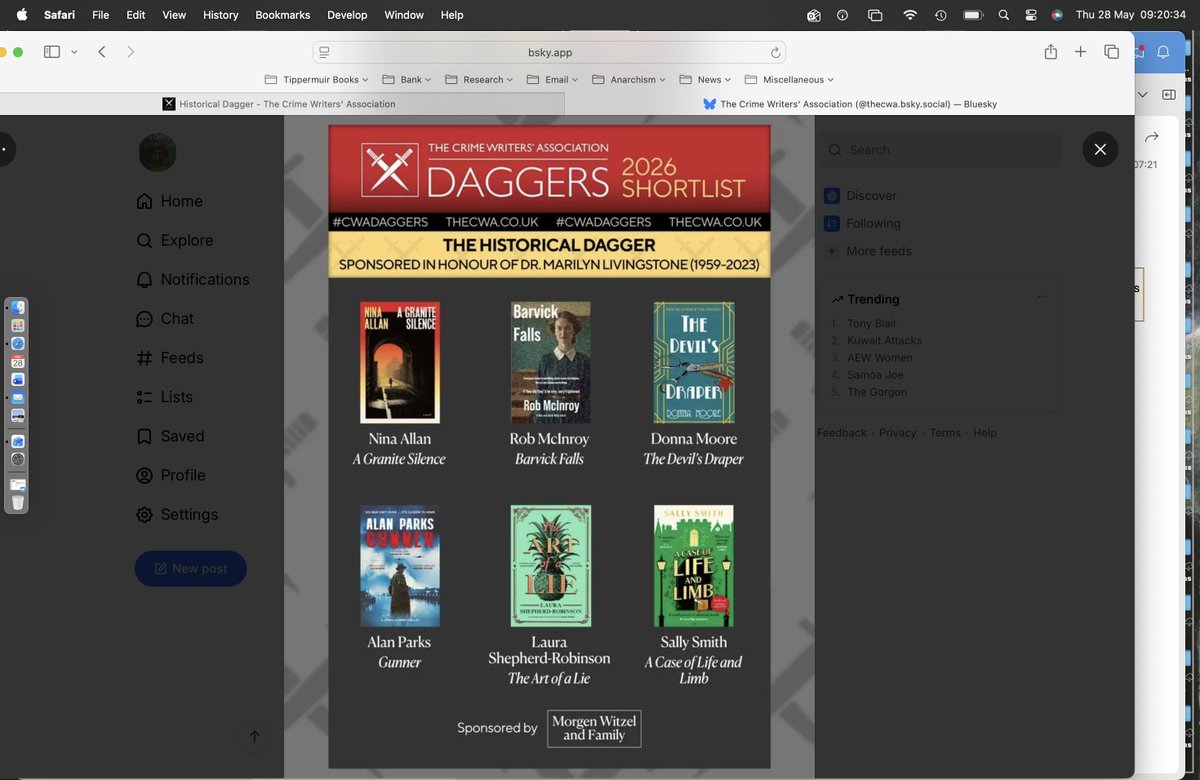
Task: Open Home in Bluesky sidebar
Action: tap(169, 201)
